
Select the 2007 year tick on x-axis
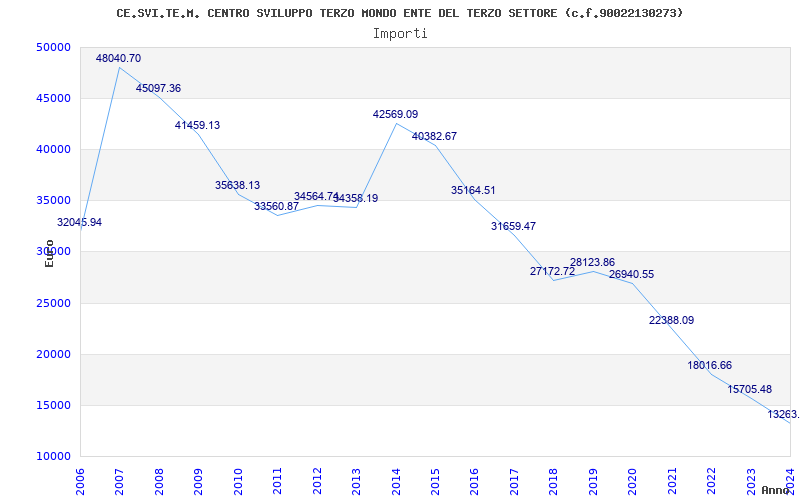119,477
